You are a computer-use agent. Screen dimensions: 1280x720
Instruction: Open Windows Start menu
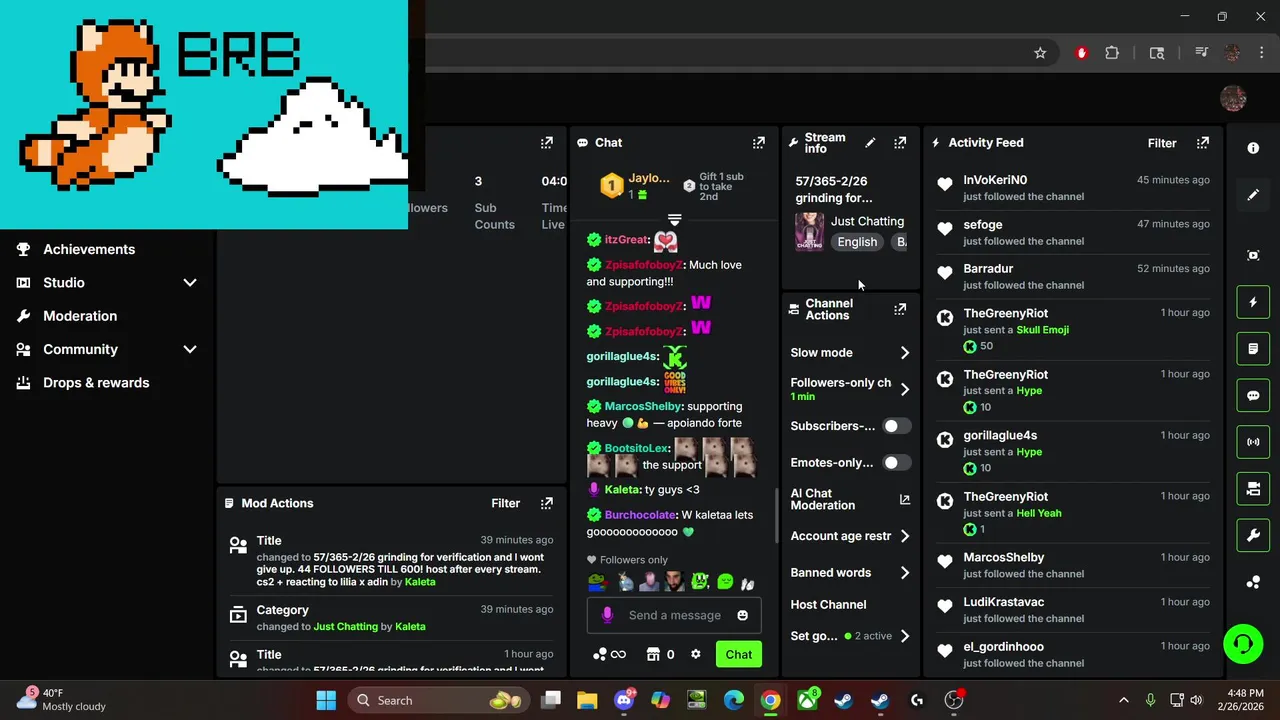326,700
